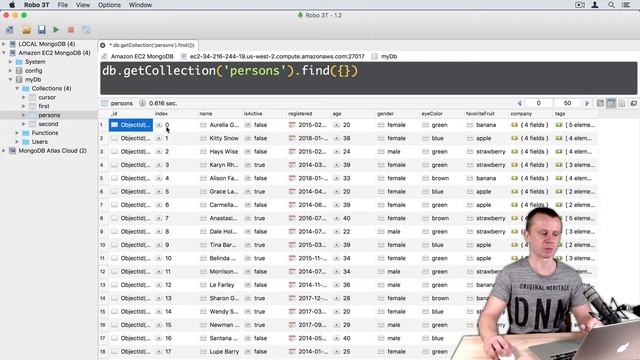Select the Users folder
Viewport: 640px width, 360px height.
[x=40, y=142]
